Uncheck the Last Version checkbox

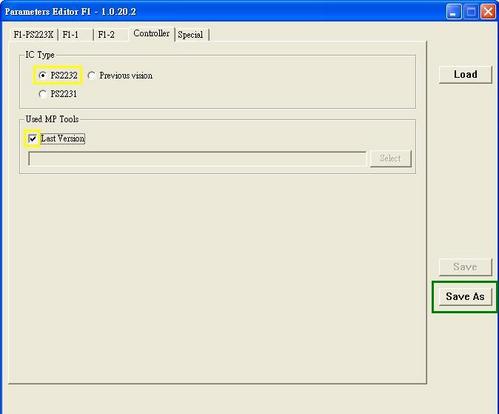(x=33, y=138)
